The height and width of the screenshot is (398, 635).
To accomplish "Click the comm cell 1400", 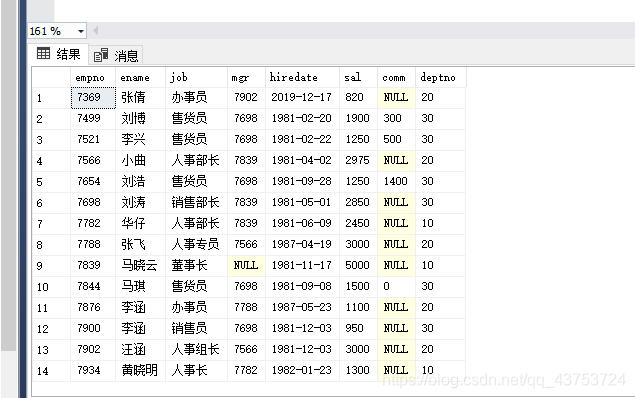I will (396, 182).
